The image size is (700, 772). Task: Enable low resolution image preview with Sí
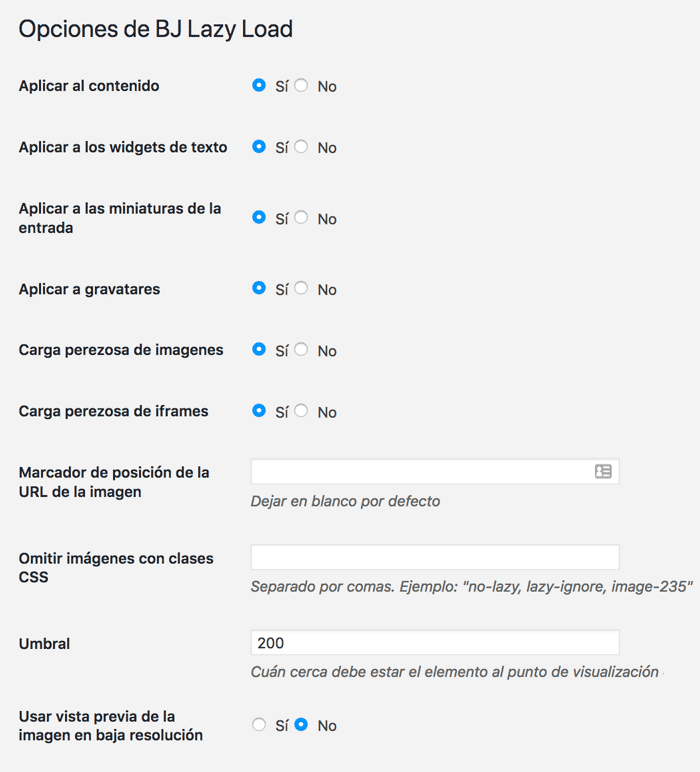pos(259,725)
